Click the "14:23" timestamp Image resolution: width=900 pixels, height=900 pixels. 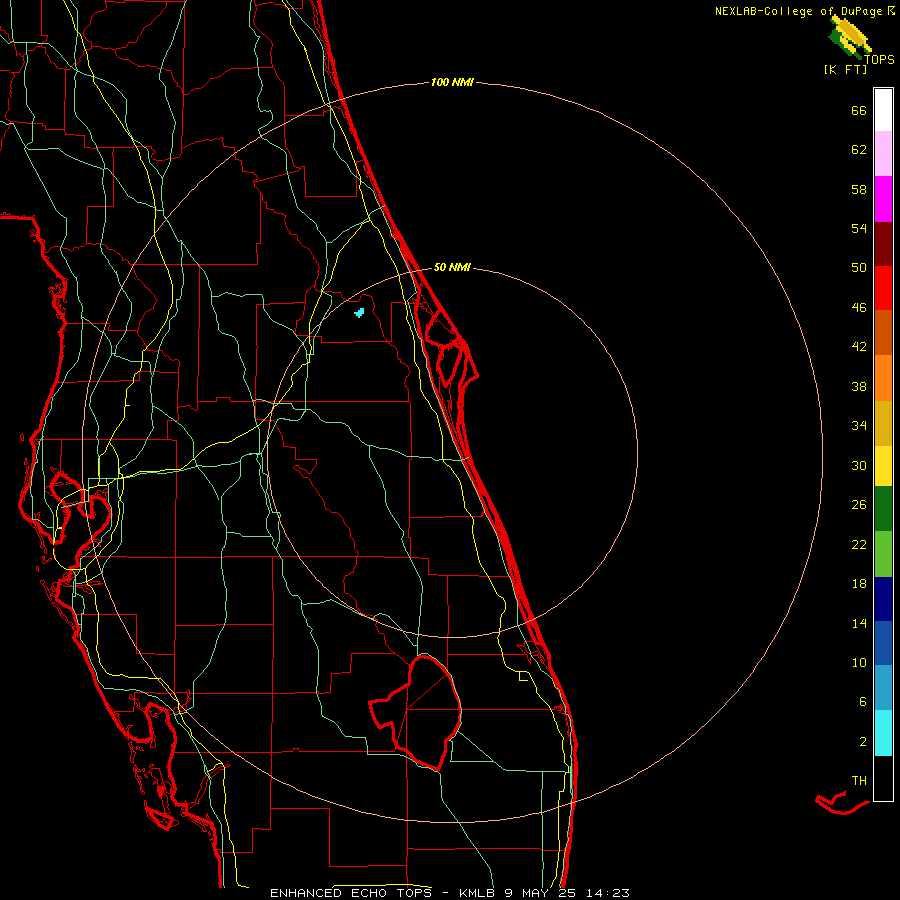(607, 893)
